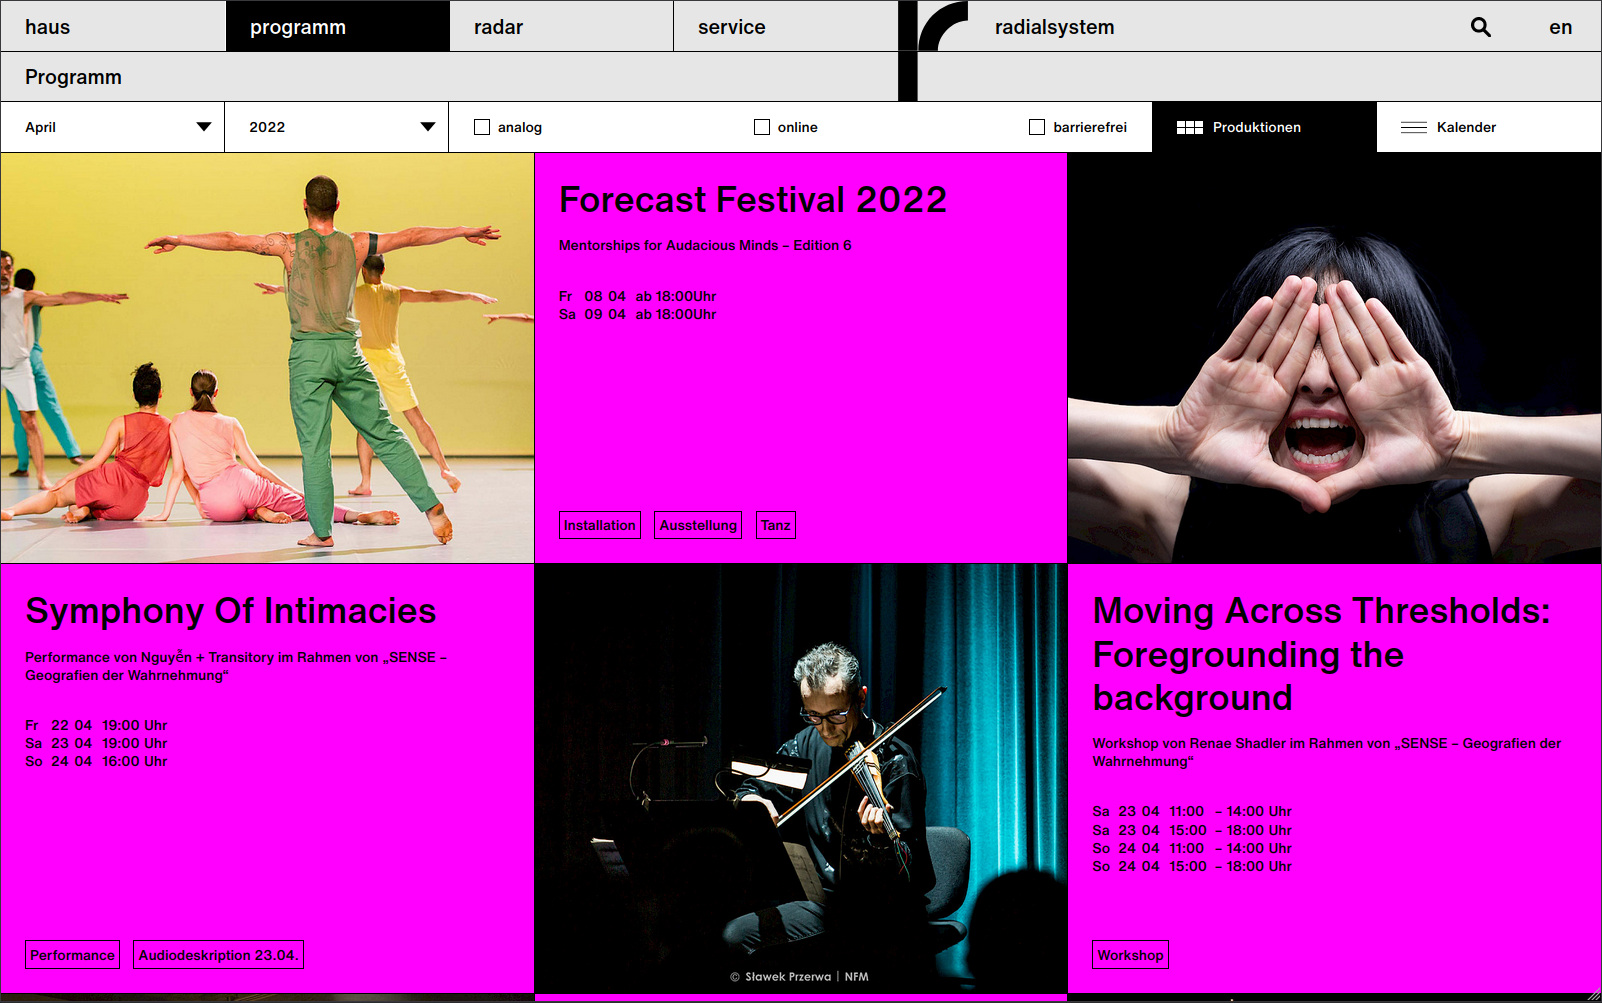Image resolution: width=1602 pixels, height=1003 pixels.
Task: Enable the analog filter checkbox
Action: (x=482, y=127)
